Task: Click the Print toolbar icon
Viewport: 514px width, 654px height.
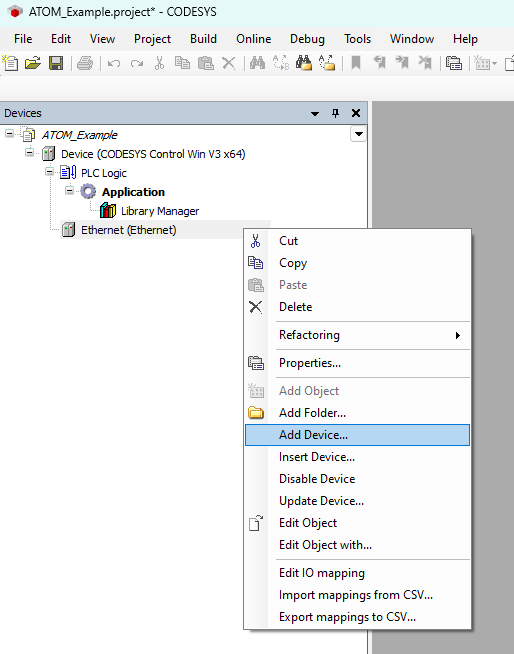Action: point(85,63)
